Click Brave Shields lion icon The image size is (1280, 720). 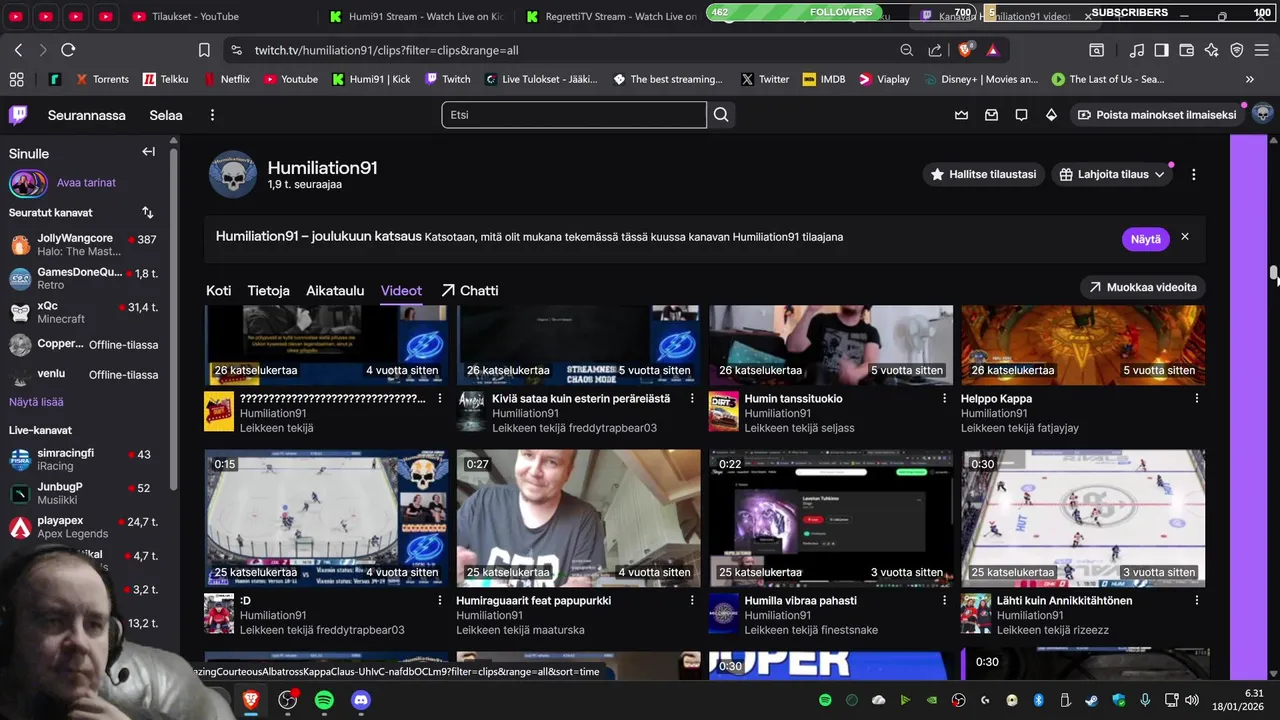pos(965,50)
